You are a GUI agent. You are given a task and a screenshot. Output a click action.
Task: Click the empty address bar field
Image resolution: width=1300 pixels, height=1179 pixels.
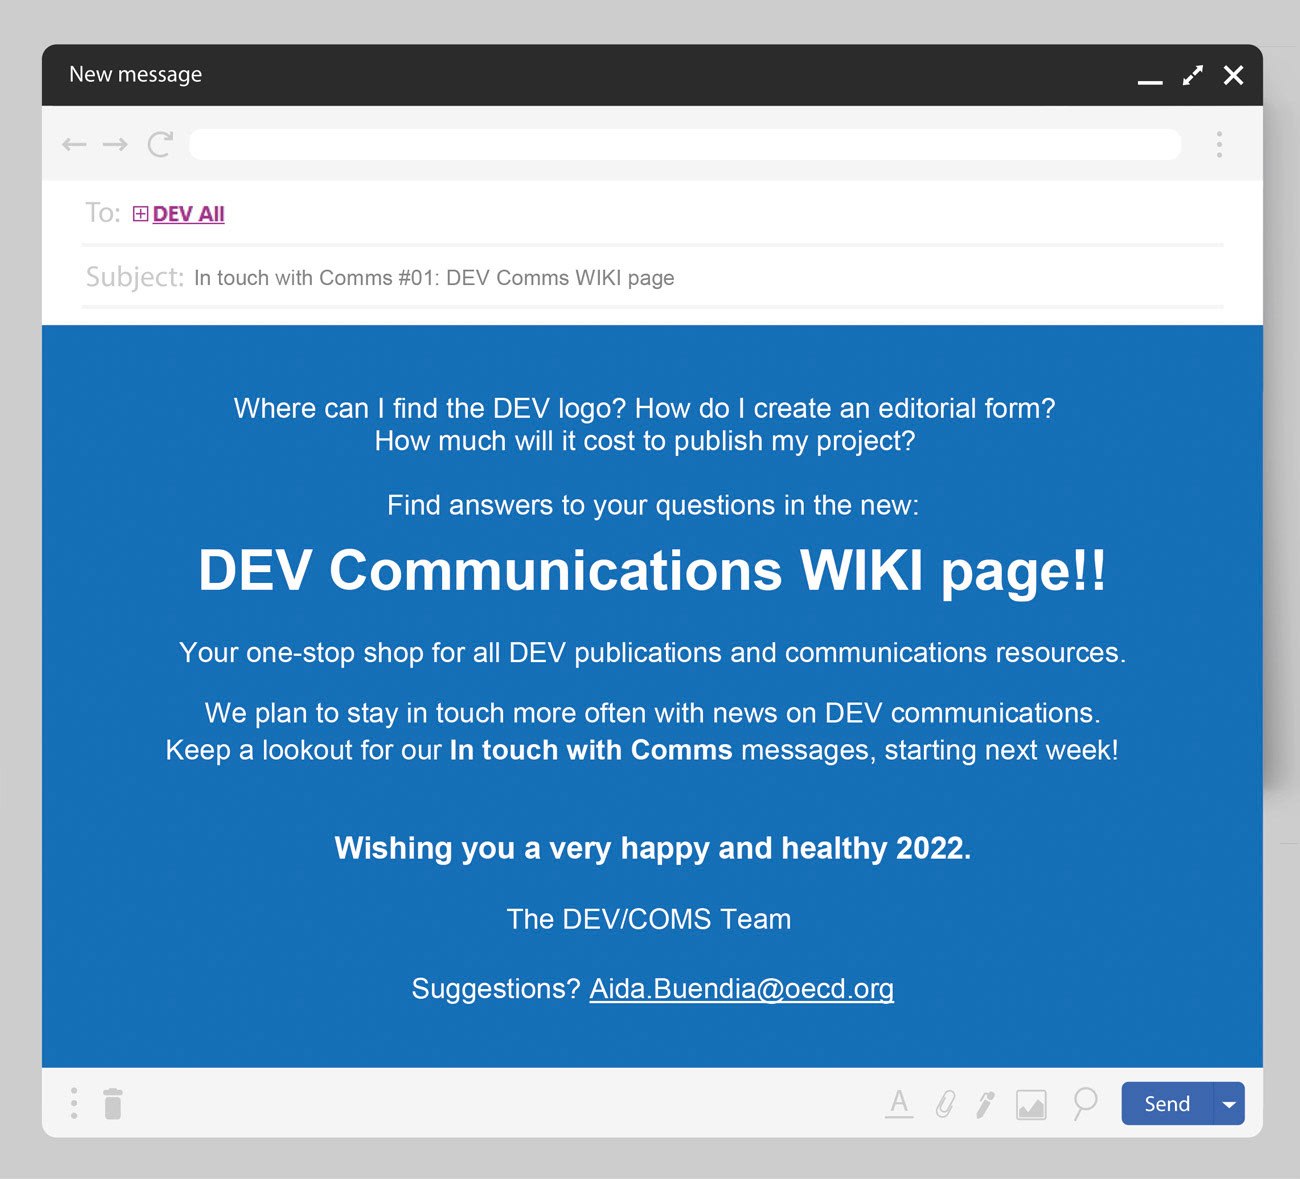tap(685, 144)
